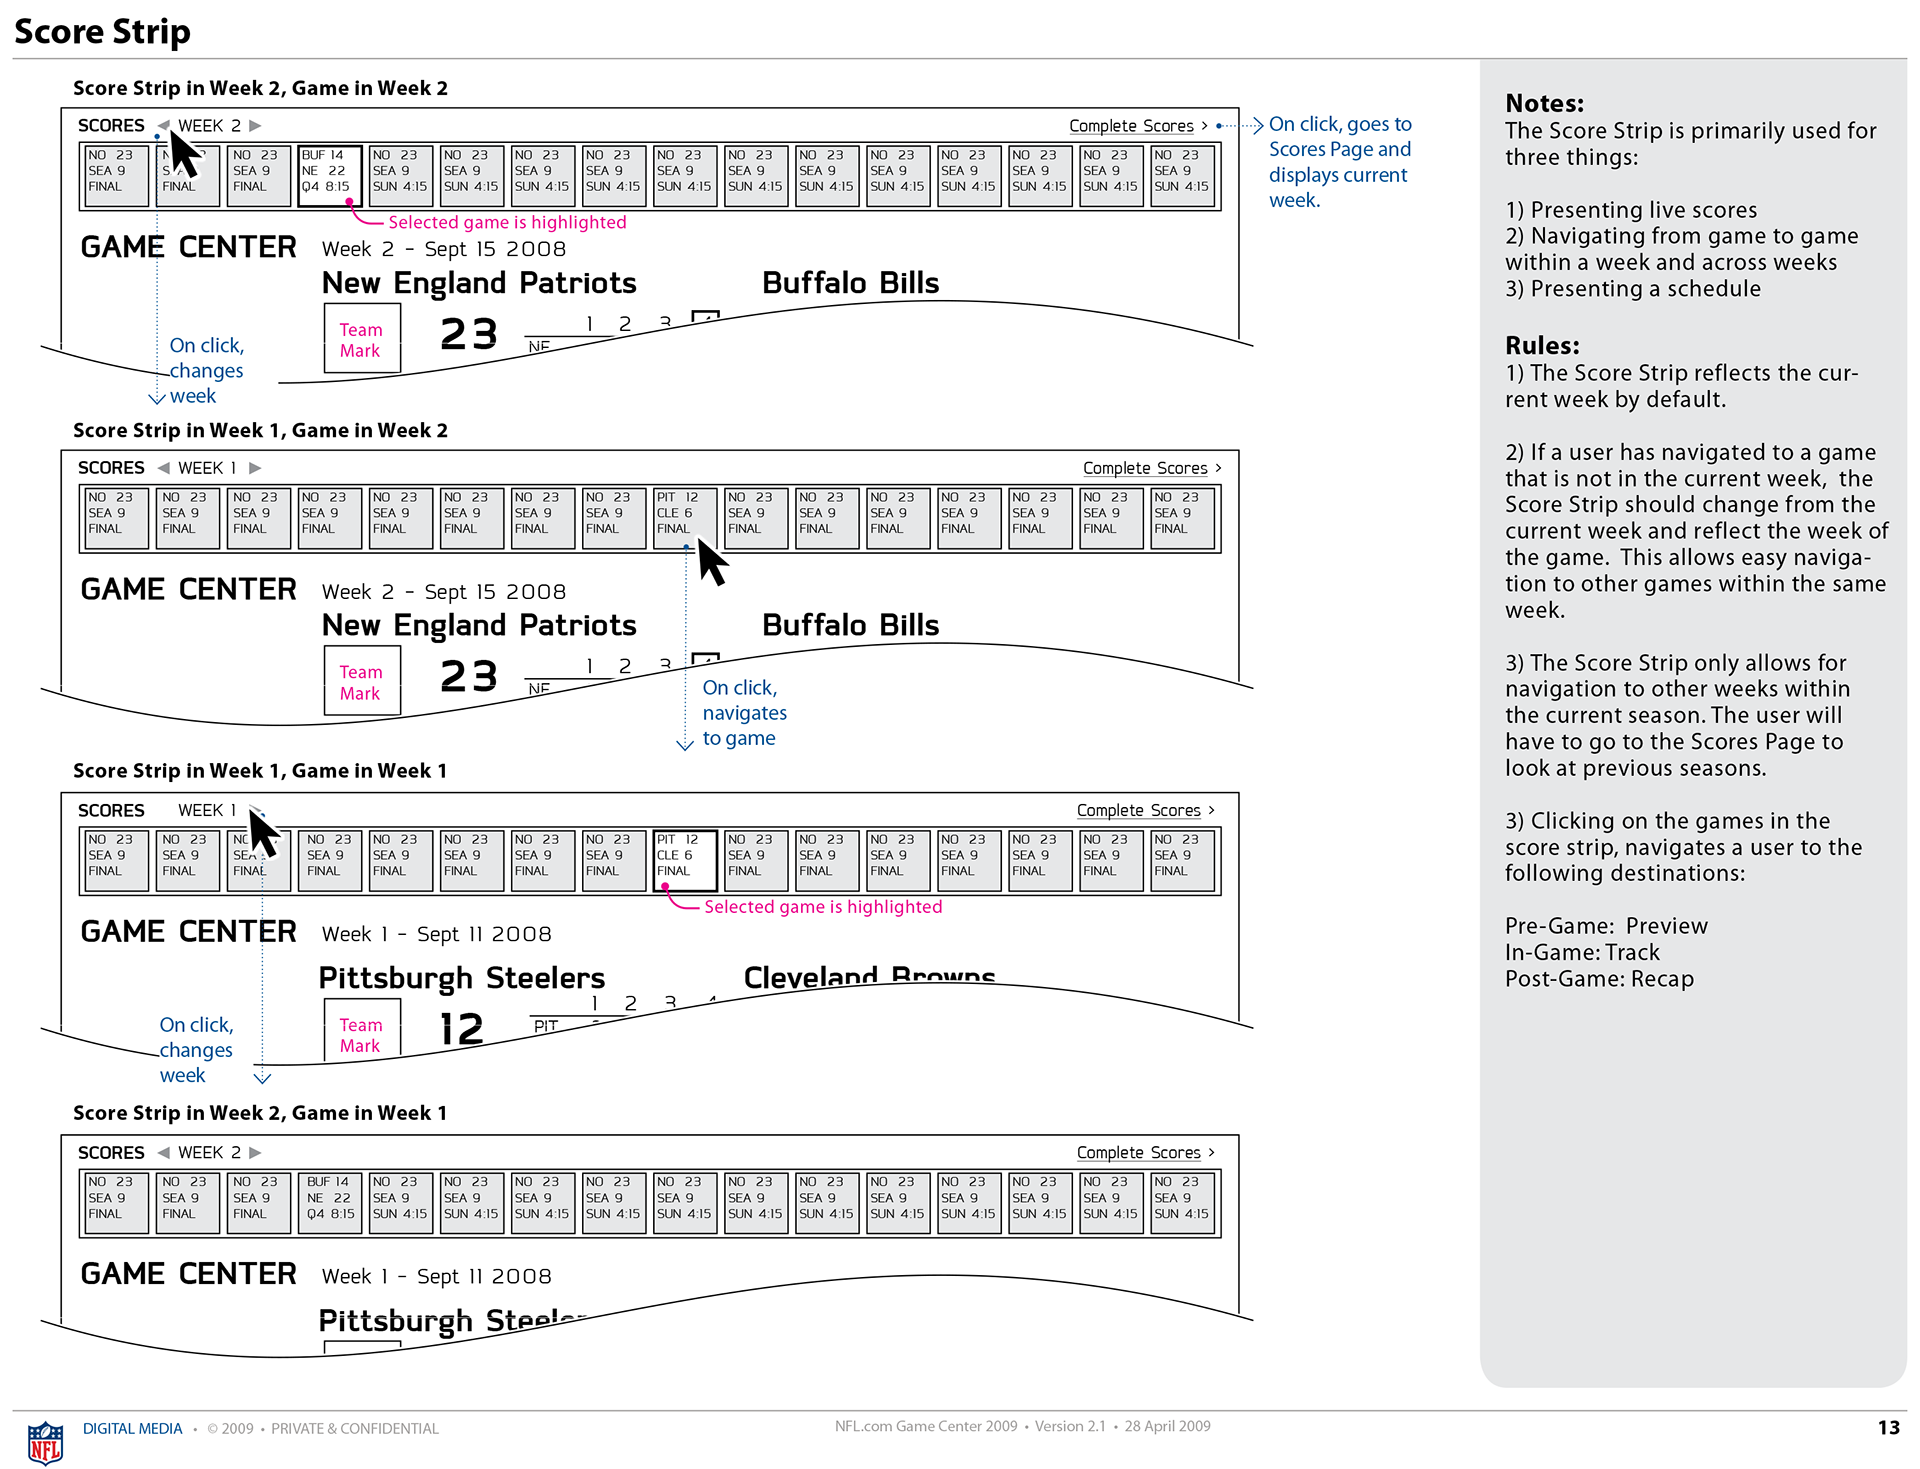Click 'Week 1 - Sept 11 2008' in third Game Center
Screen dimensions: 1920x1469
[x=436, y=934]
